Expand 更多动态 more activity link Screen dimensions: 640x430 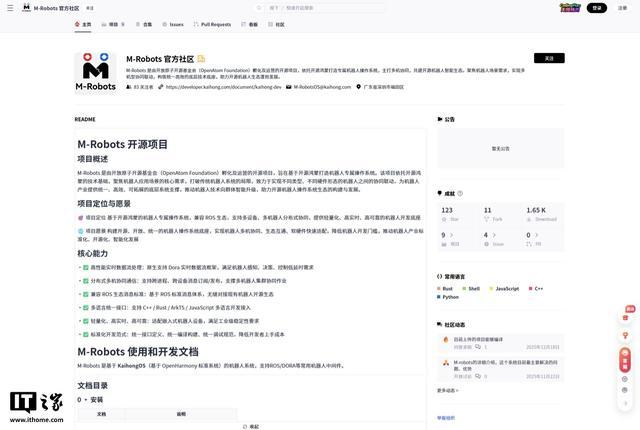(447, 390)
